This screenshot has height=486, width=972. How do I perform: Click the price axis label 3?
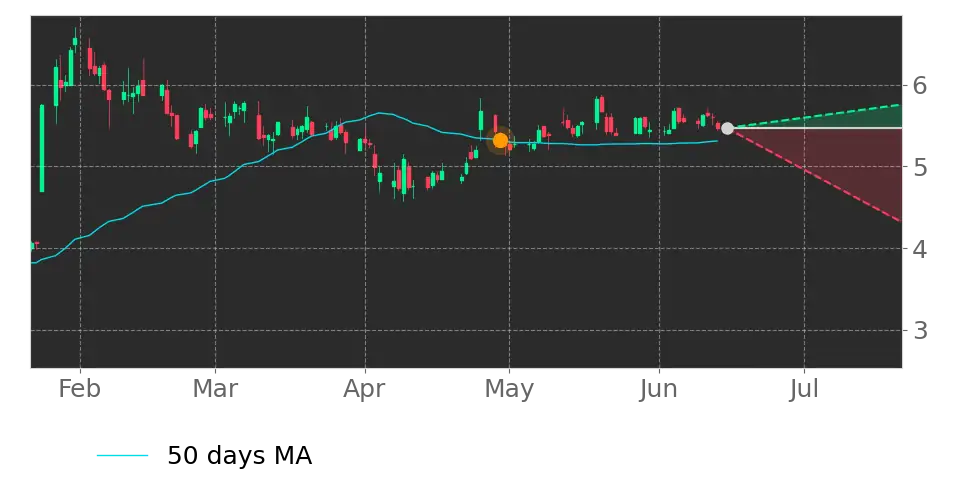point(920,330)
